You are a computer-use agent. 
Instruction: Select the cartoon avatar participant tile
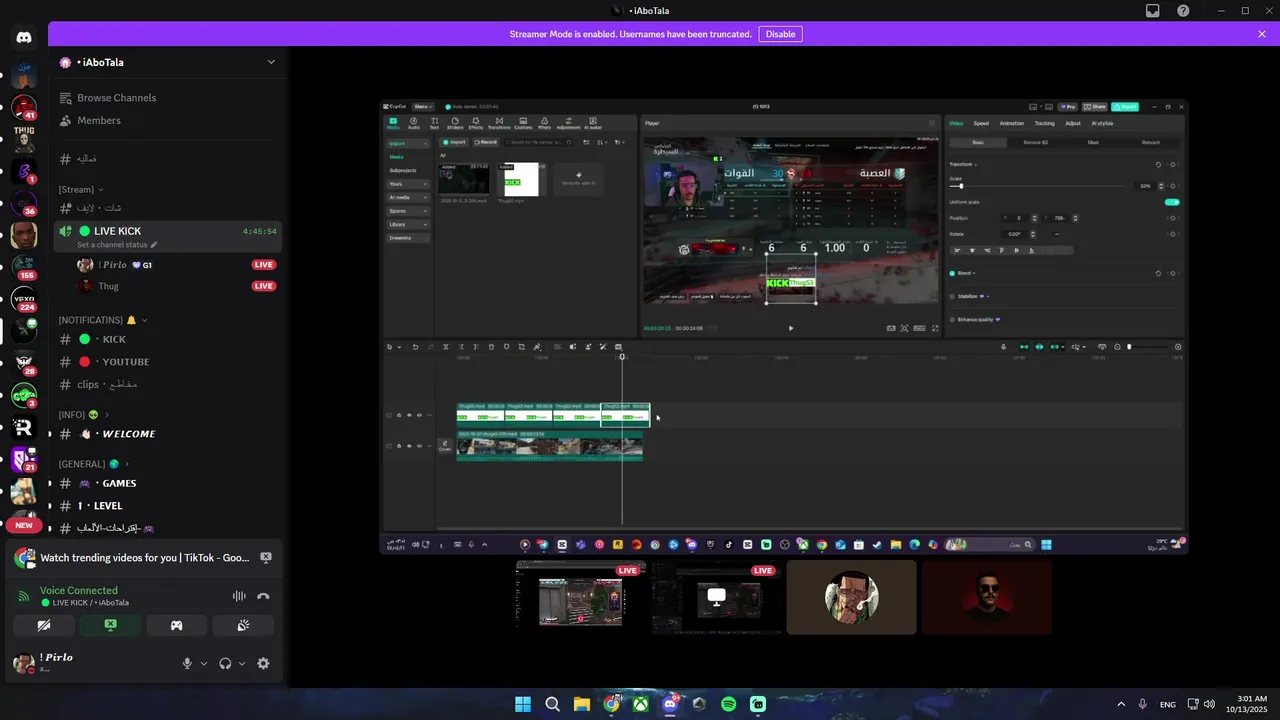[x=851, y=597]
